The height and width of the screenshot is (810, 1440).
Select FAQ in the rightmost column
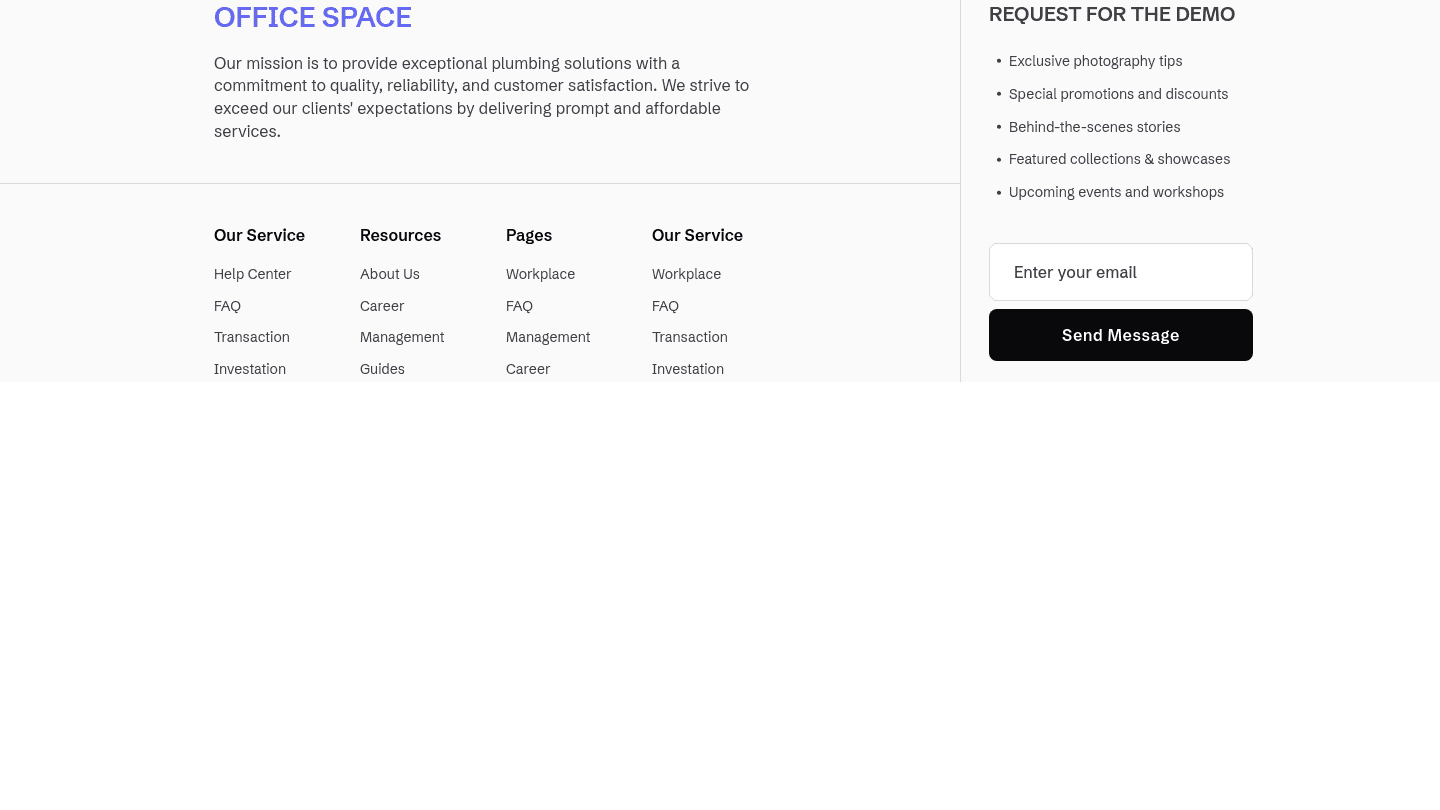tap(665, 305)
